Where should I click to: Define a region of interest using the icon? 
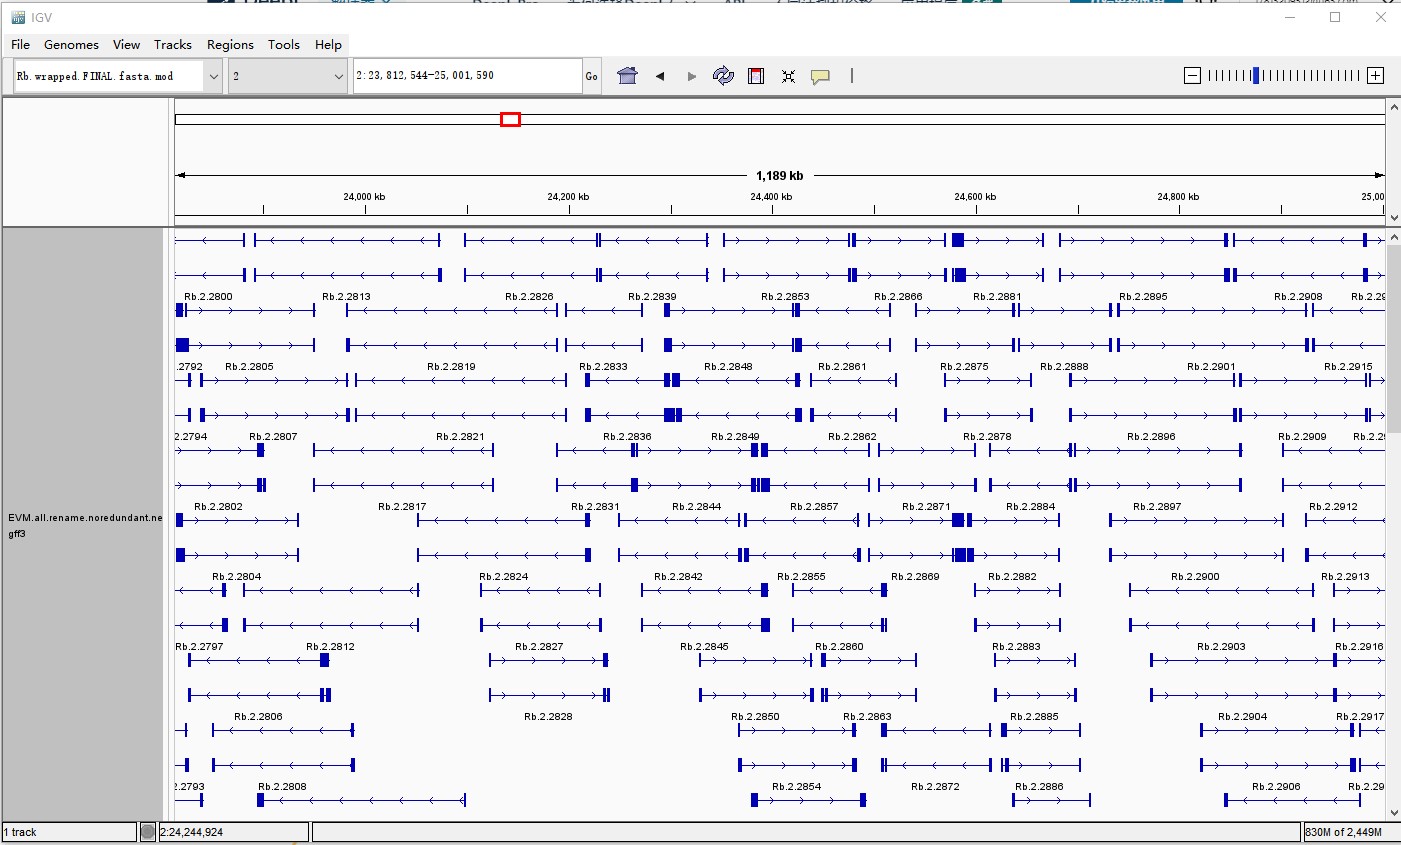coord(755,75)
